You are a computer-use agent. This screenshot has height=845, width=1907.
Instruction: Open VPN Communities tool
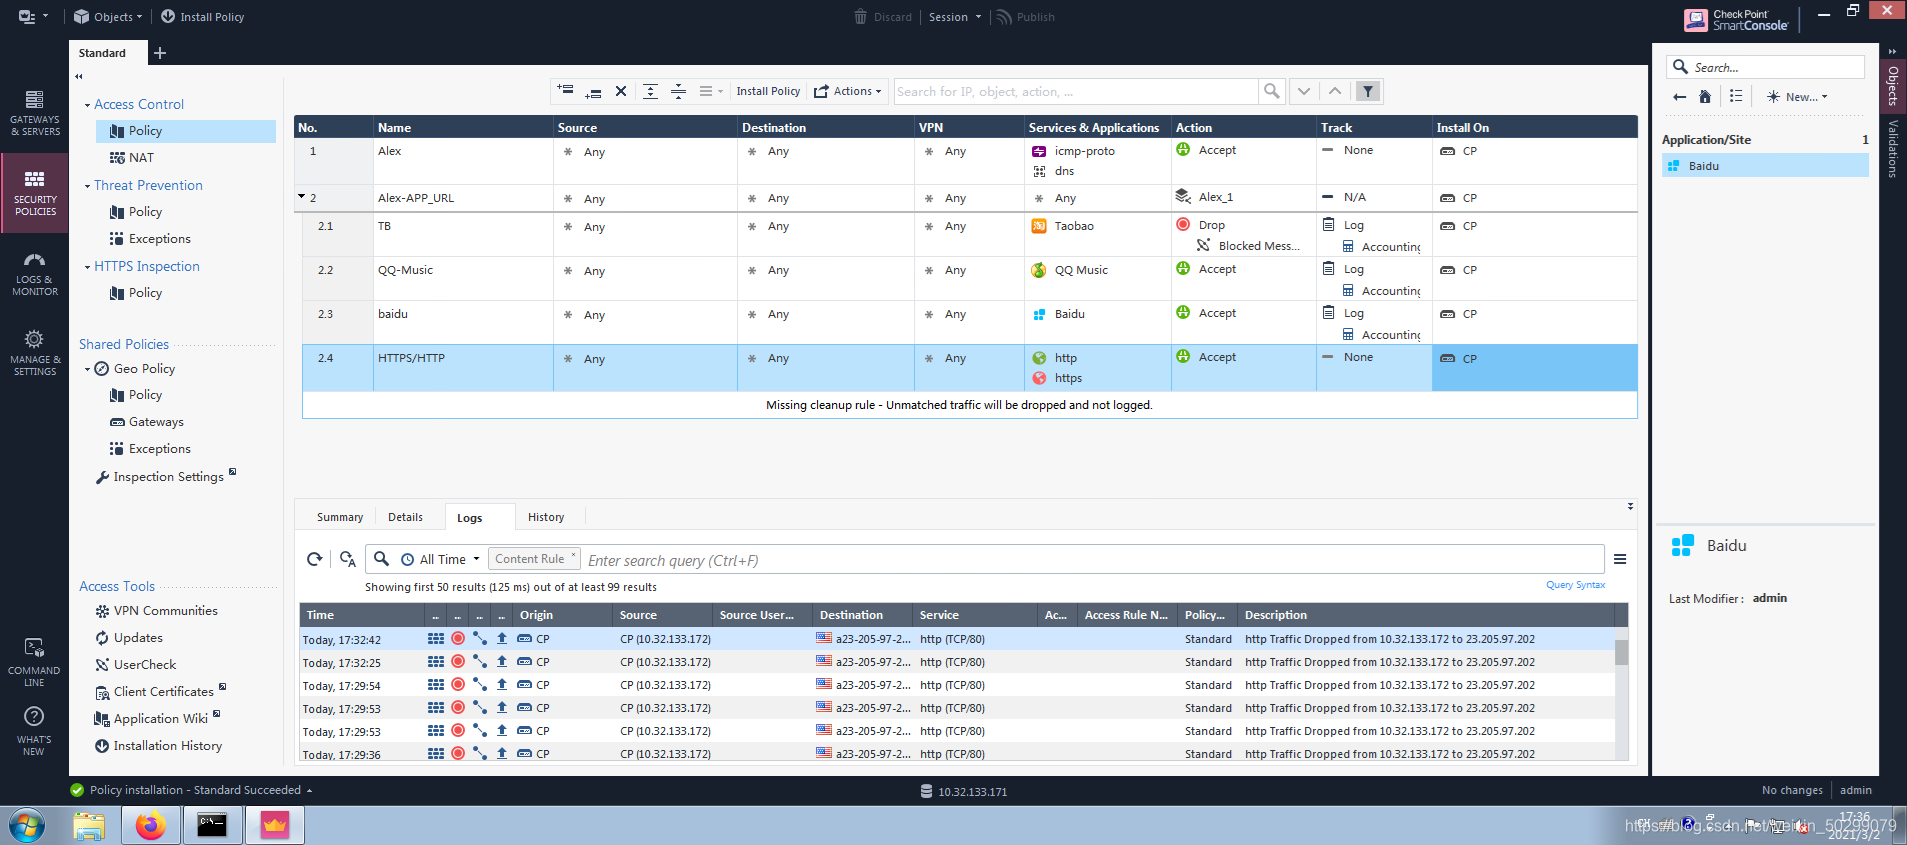[165, 611]
